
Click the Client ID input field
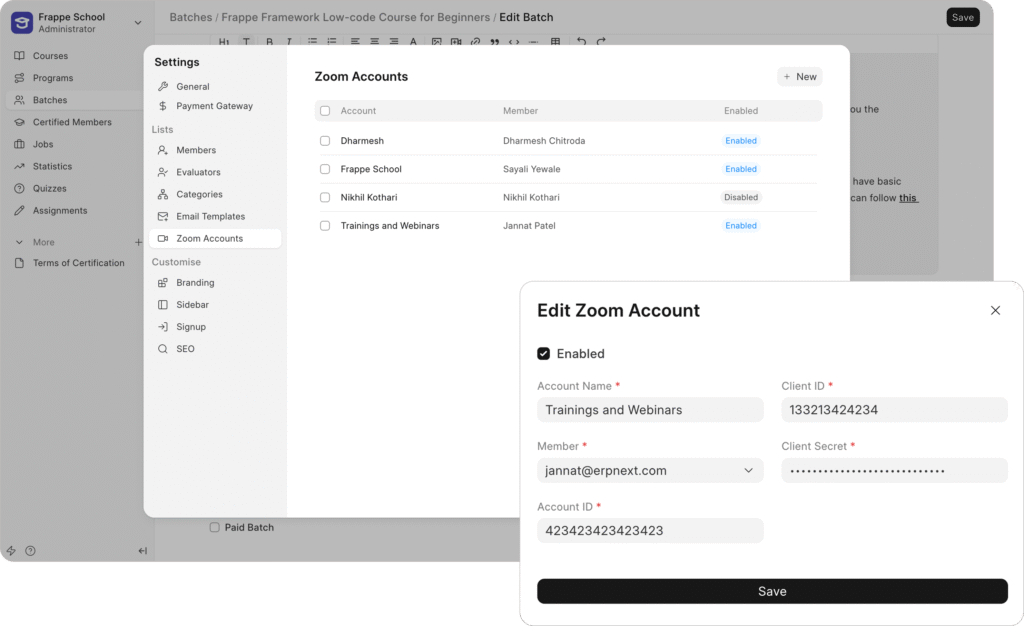[894, 410]
